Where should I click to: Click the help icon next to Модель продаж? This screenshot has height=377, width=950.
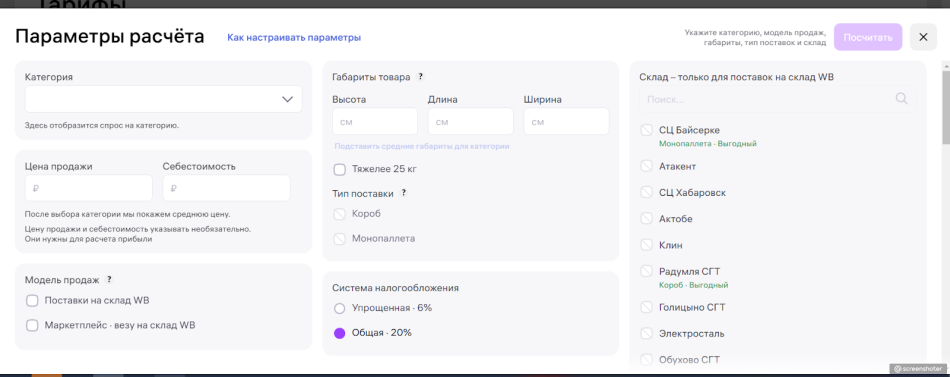pos(109,279)
